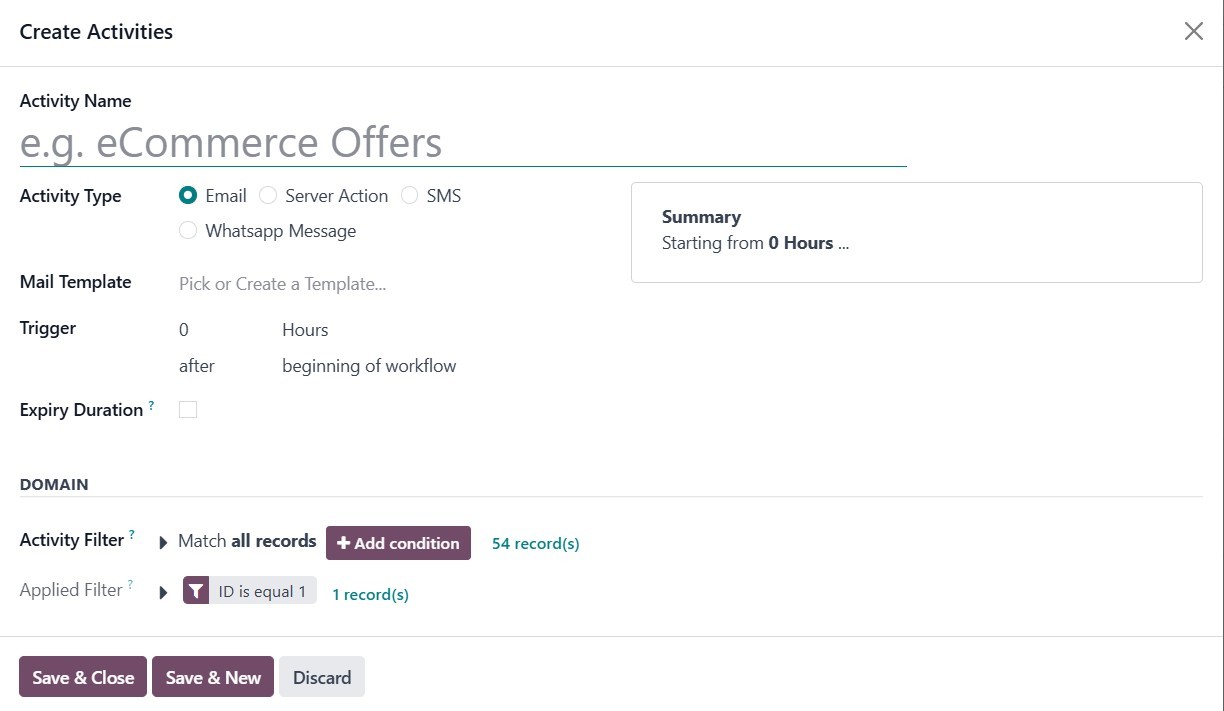
Task: Click the funnel icon on Applied Filter
Action: pos(196,591)
